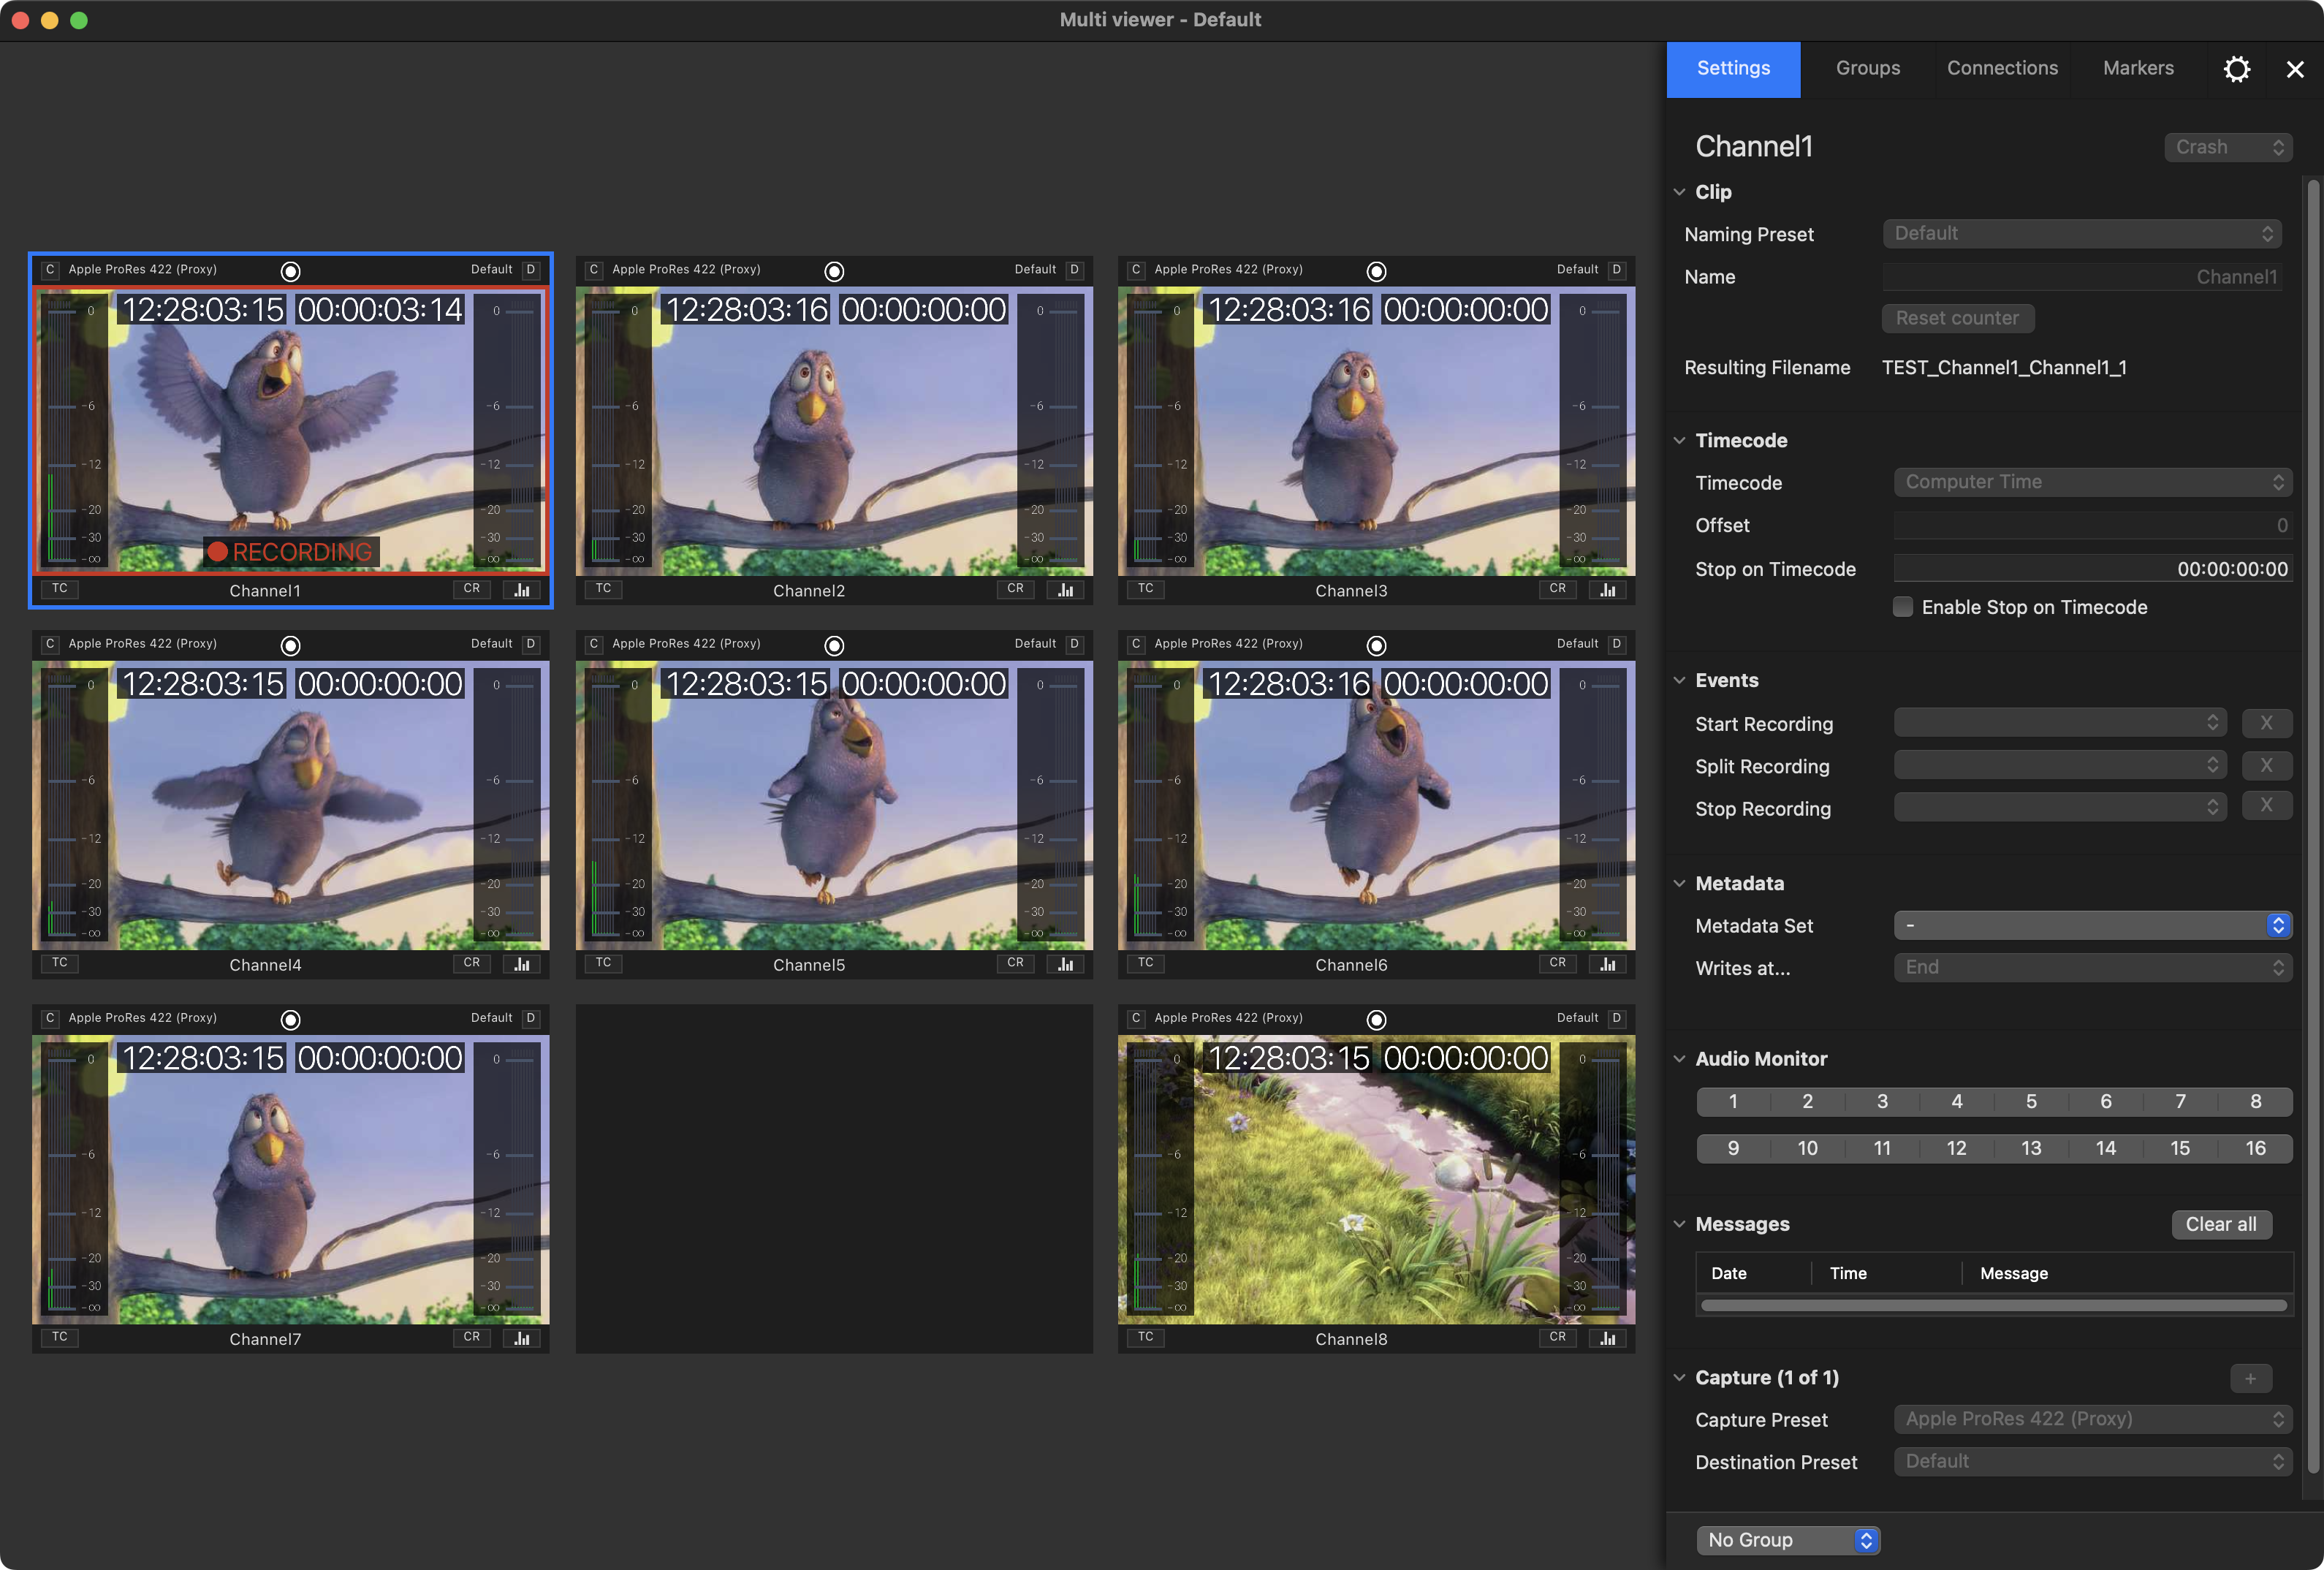This screenshot has width=2324, height=1570.
Task: Switch to the Settings tab
Action: tap(1733, 69)
